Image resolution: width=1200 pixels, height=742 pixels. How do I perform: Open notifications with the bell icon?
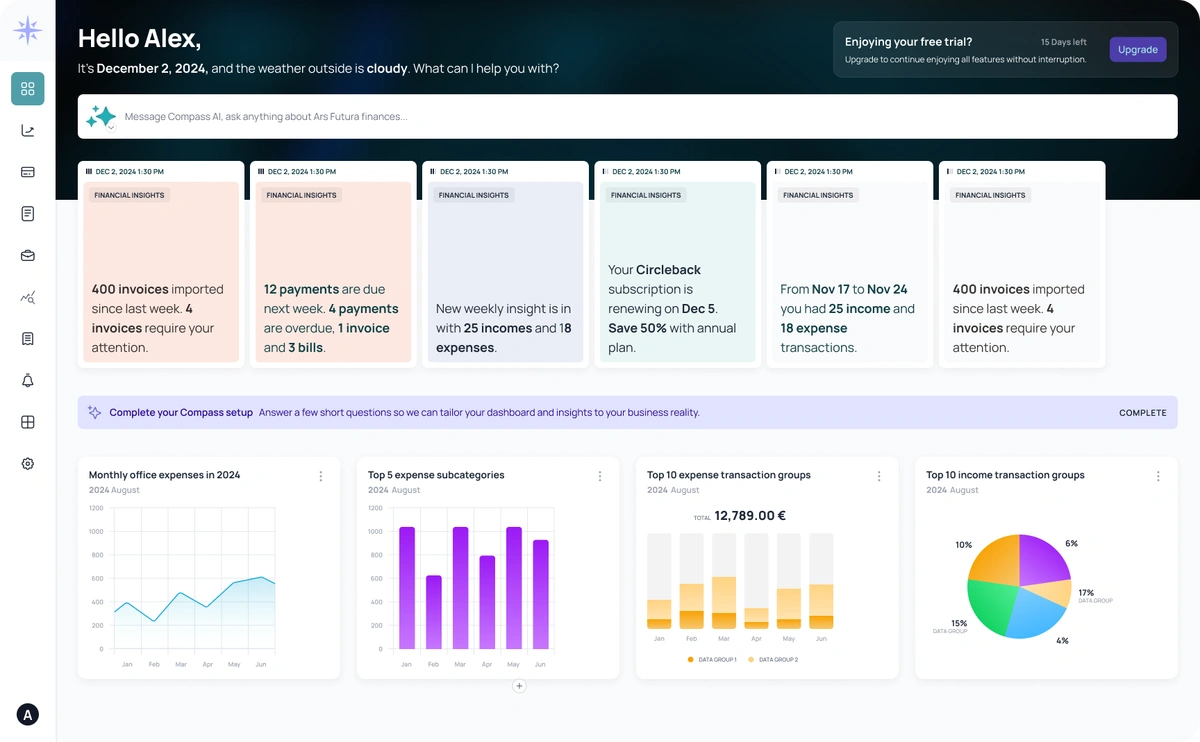[27, 380]
